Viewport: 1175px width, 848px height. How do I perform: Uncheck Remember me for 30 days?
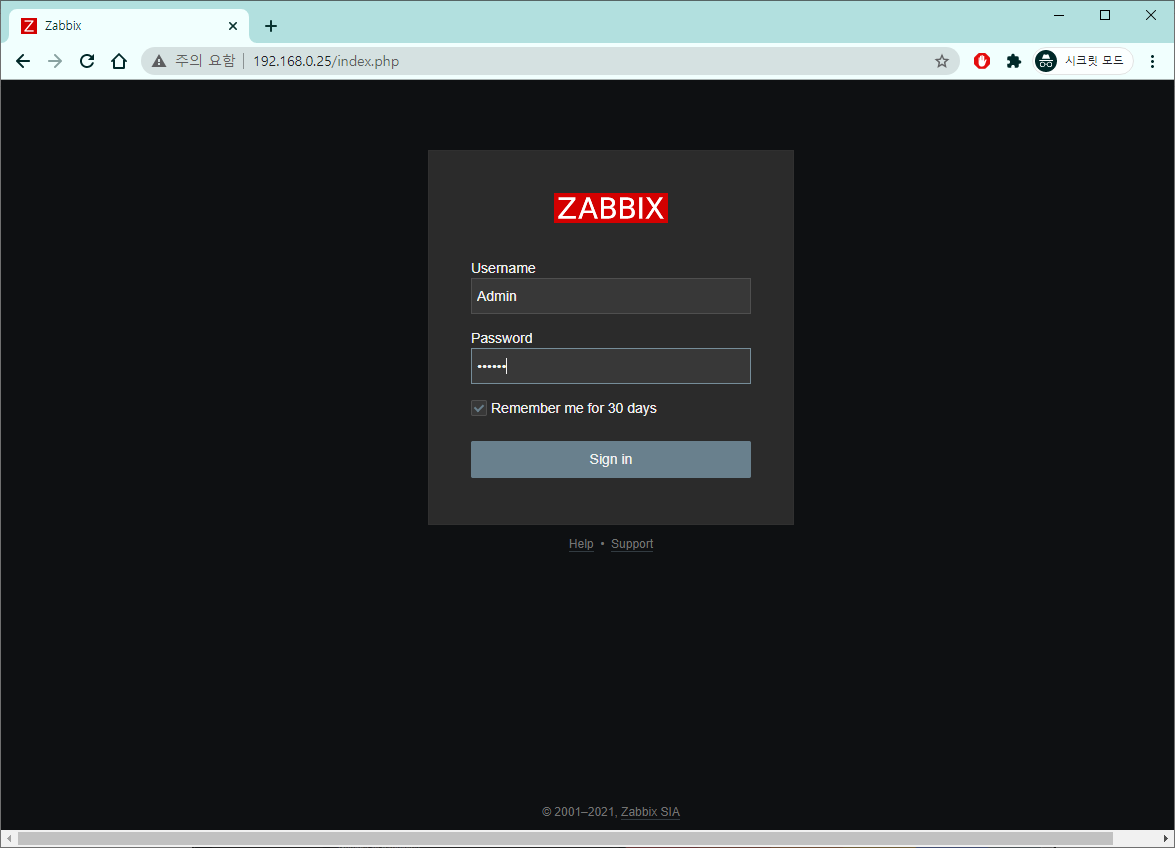(479, 408)
